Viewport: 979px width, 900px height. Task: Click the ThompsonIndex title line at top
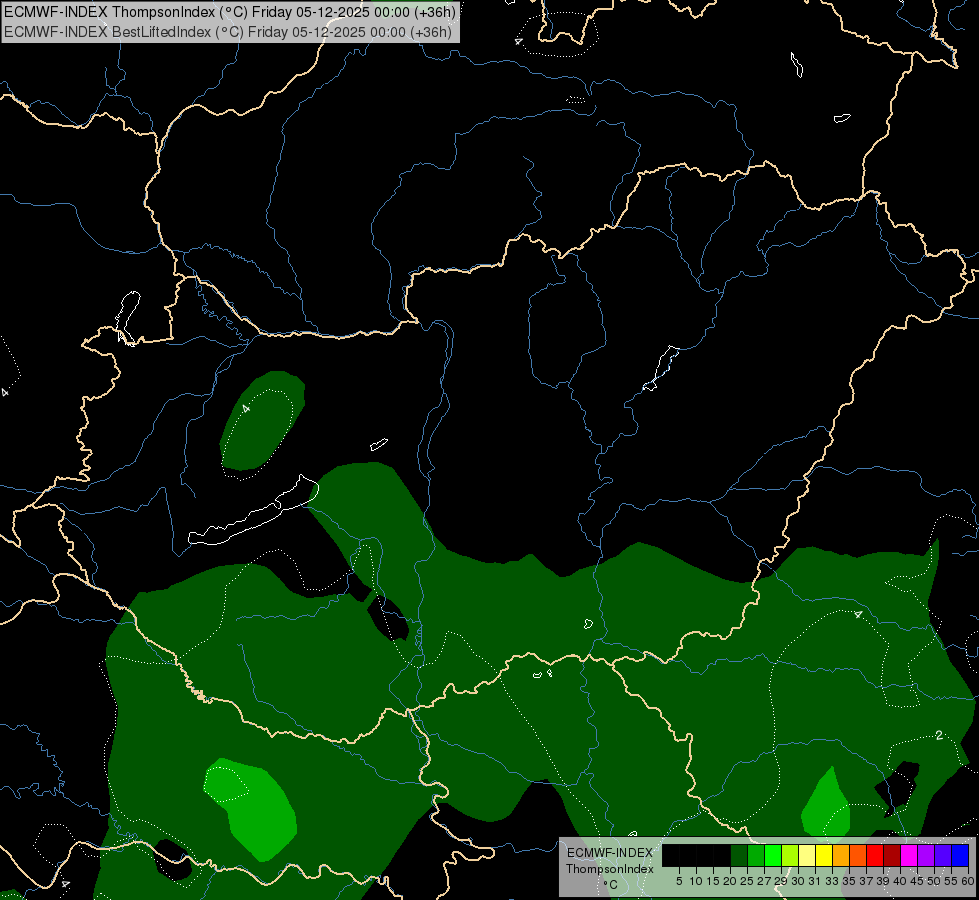(x=230, y=12)
